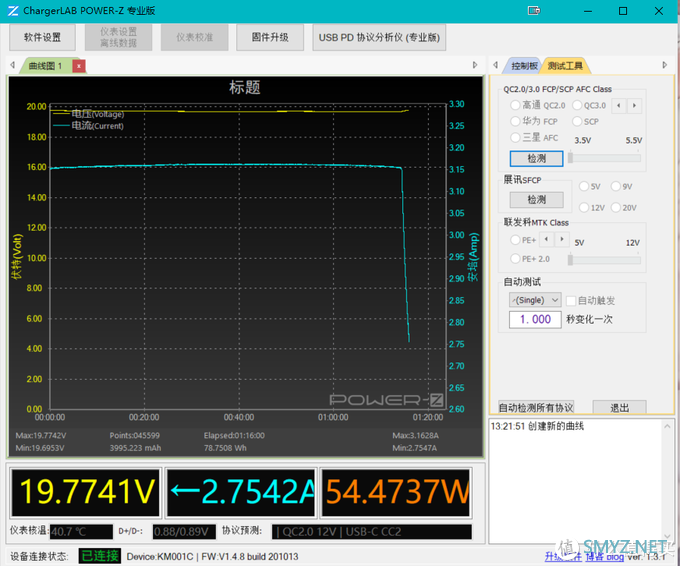Click the chart title 标题
The height and width of the screenshot is (566, 680).
tap(245, 87)
